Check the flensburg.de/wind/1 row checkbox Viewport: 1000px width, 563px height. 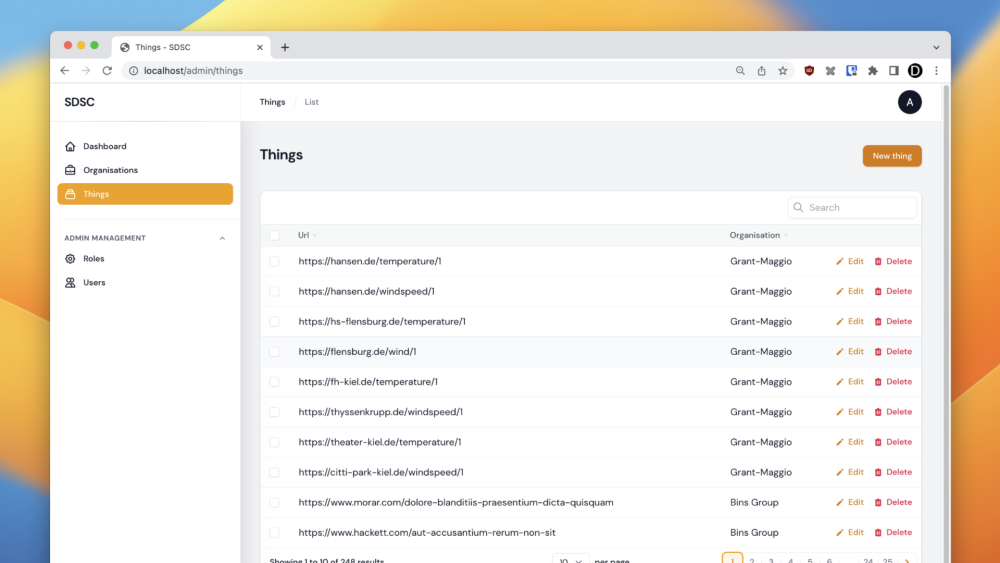point(274,352)
